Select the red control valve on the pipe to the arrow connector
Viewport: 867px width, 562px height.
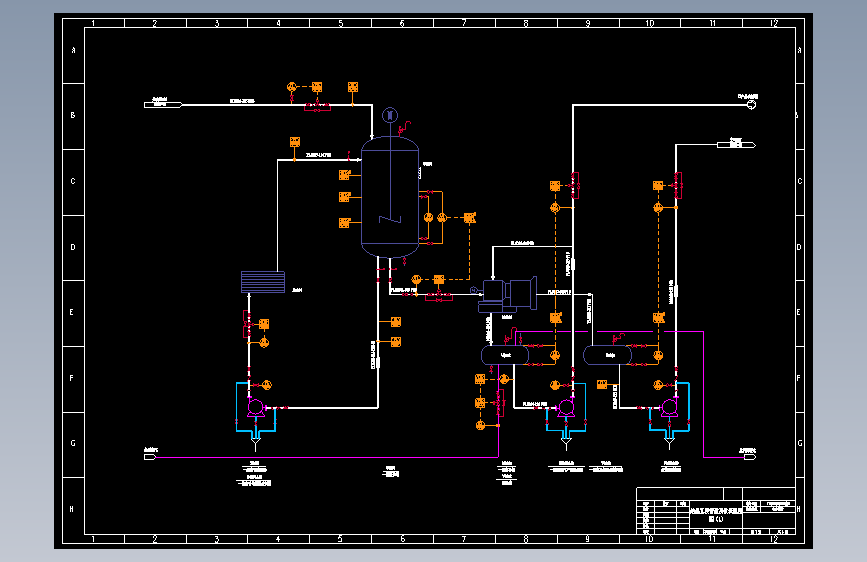tap(678, 185)
